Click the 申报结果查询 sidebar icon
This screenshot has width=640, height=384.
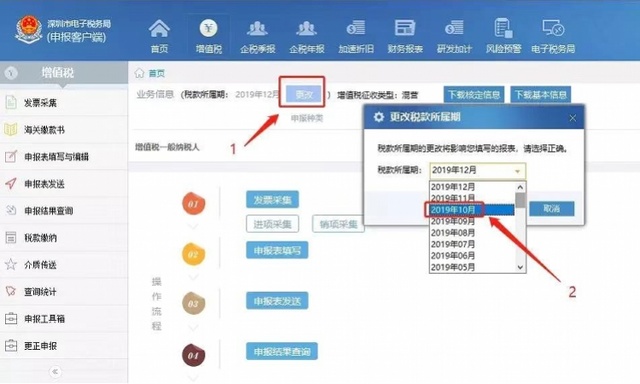11,211
